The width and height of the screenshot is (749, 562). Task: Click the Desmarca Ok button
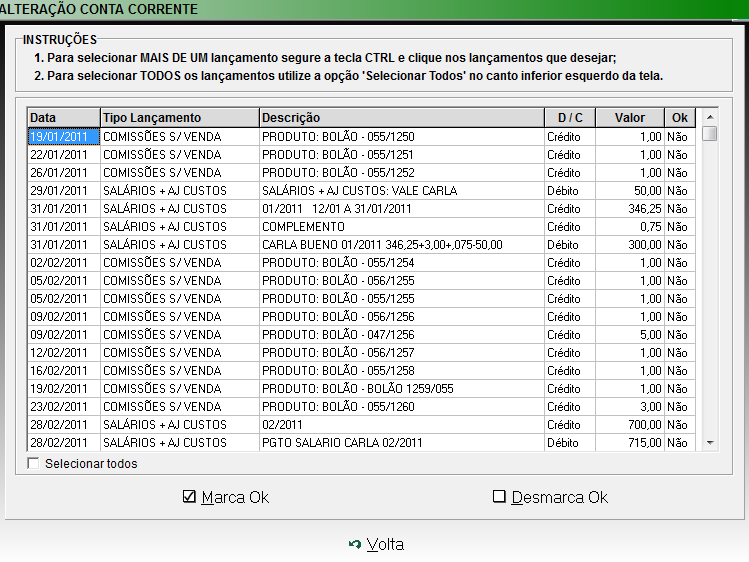[550, 497]
